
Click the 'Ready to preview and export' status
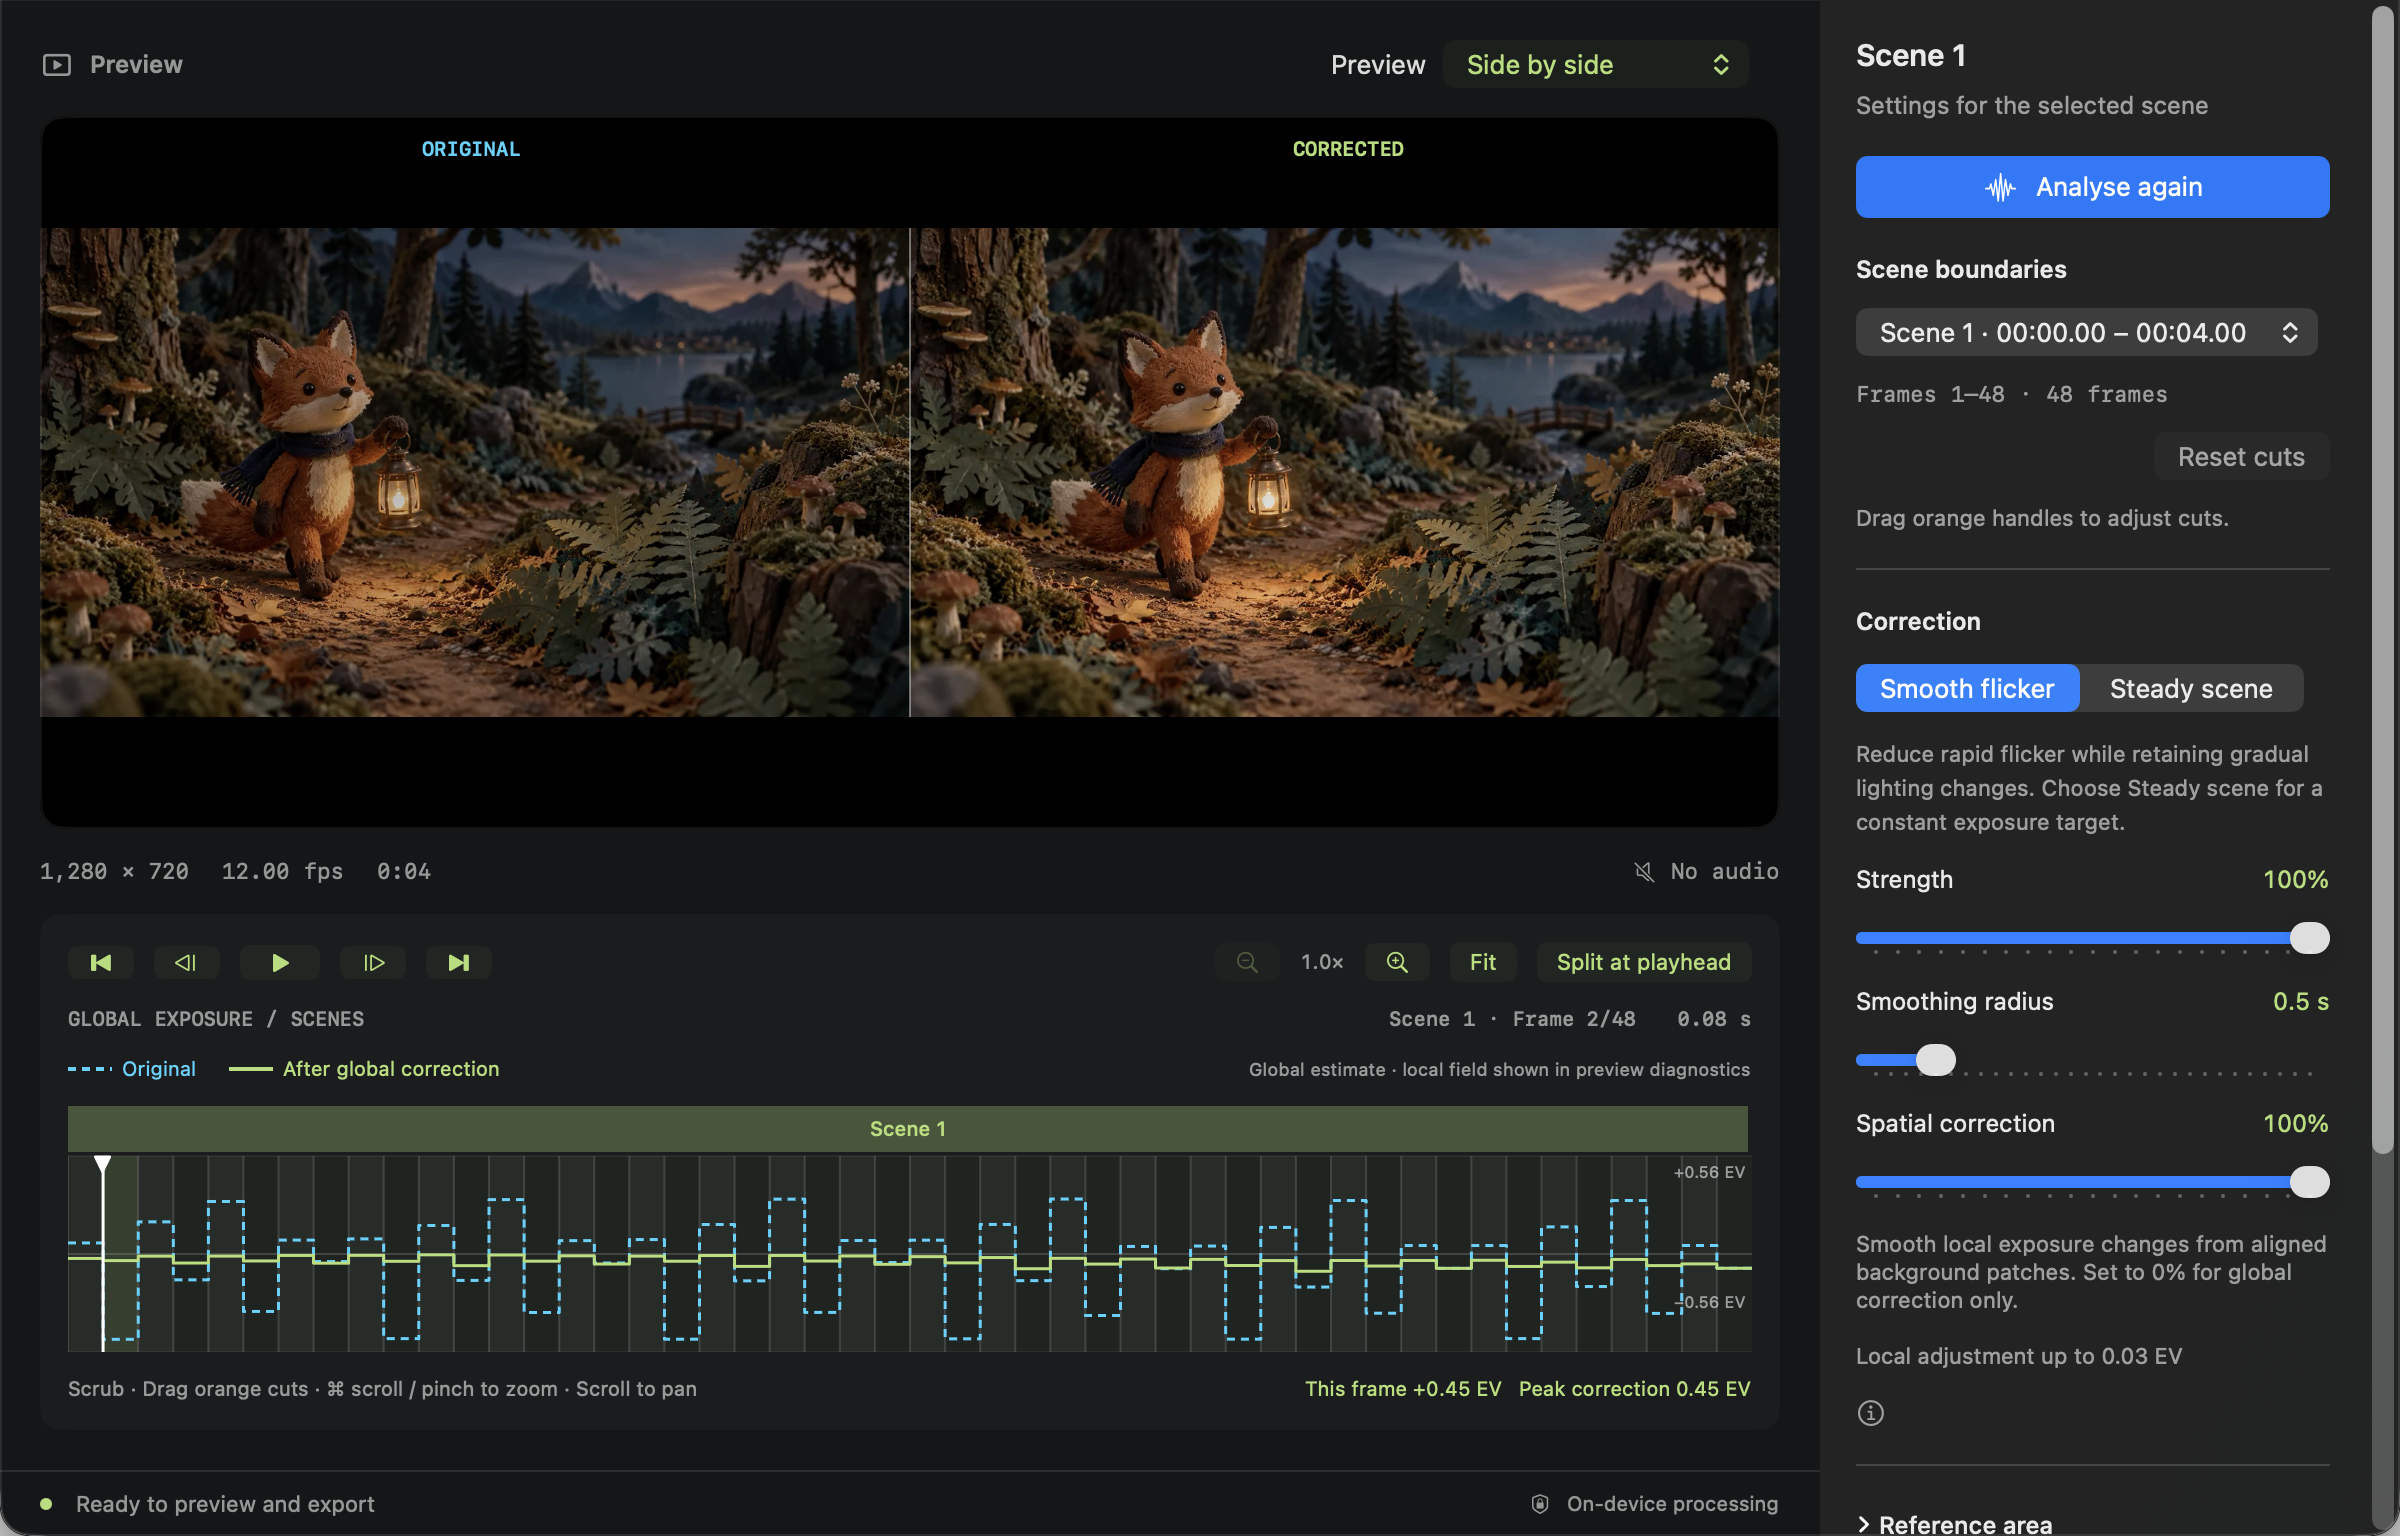(225, 1504)
